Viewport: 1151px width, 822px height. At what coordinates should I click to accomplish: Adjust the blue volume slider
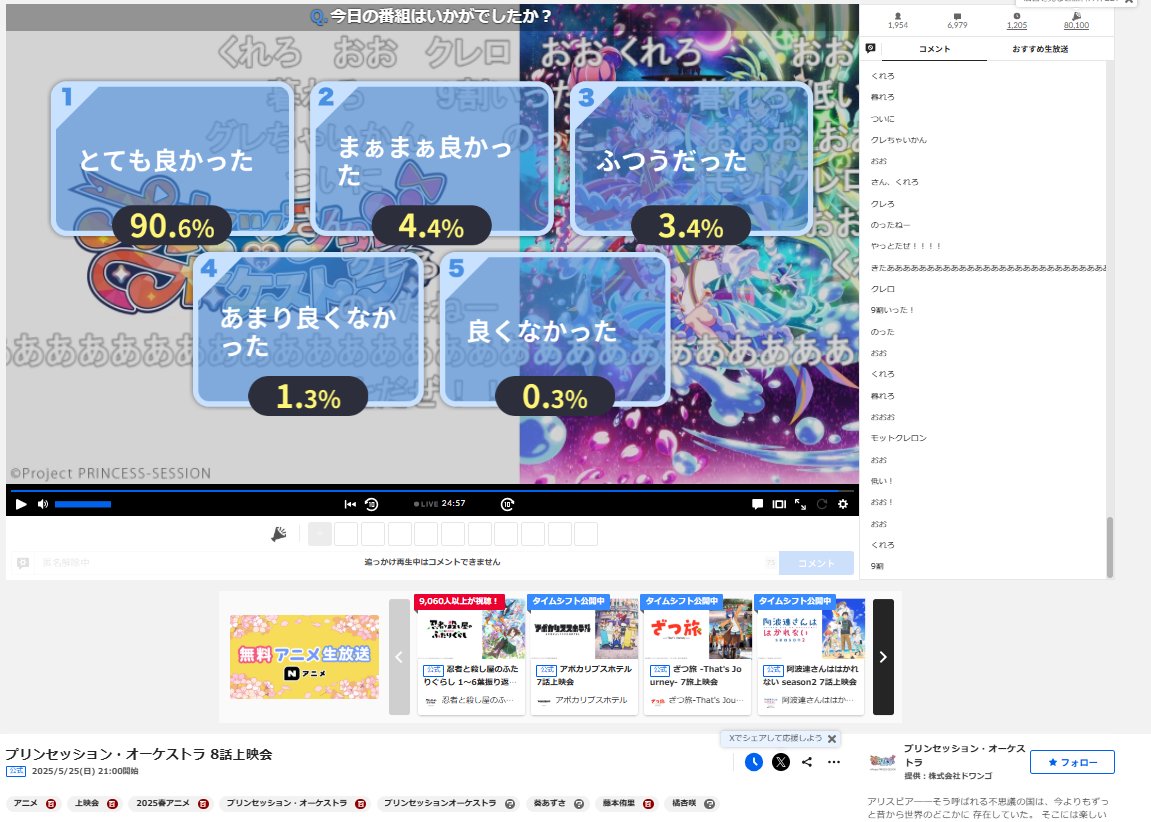tap(83, 504)
